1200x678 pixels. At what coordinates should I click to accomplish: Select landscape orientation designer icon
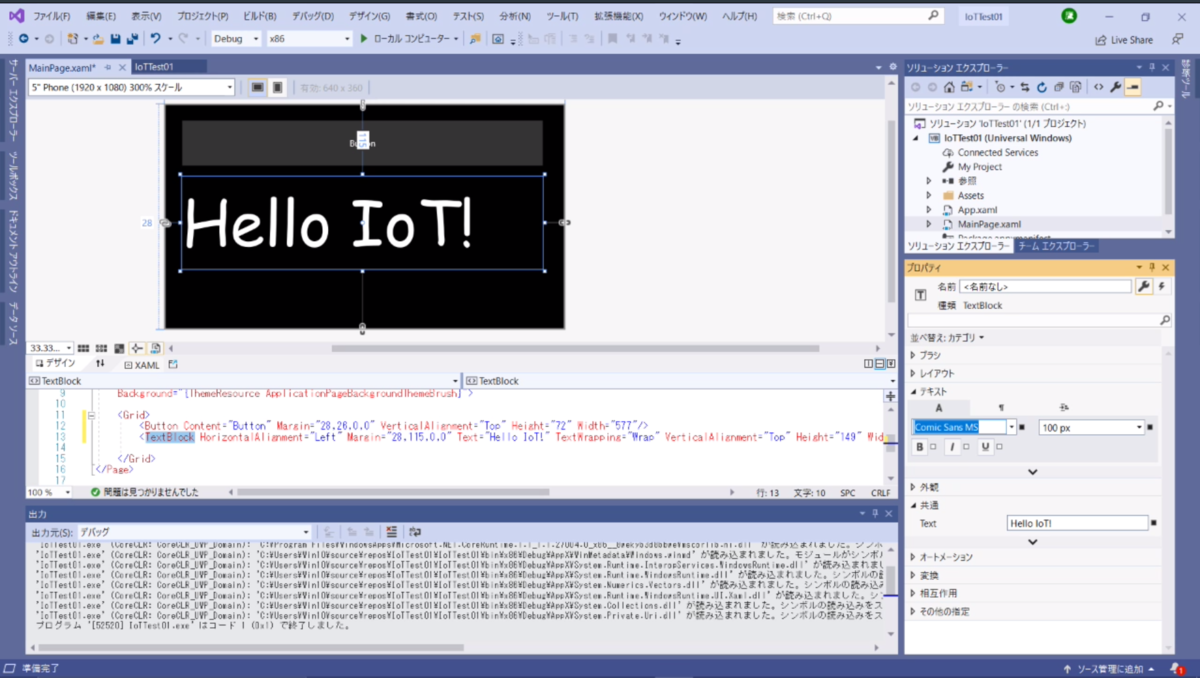click(258, 87)
